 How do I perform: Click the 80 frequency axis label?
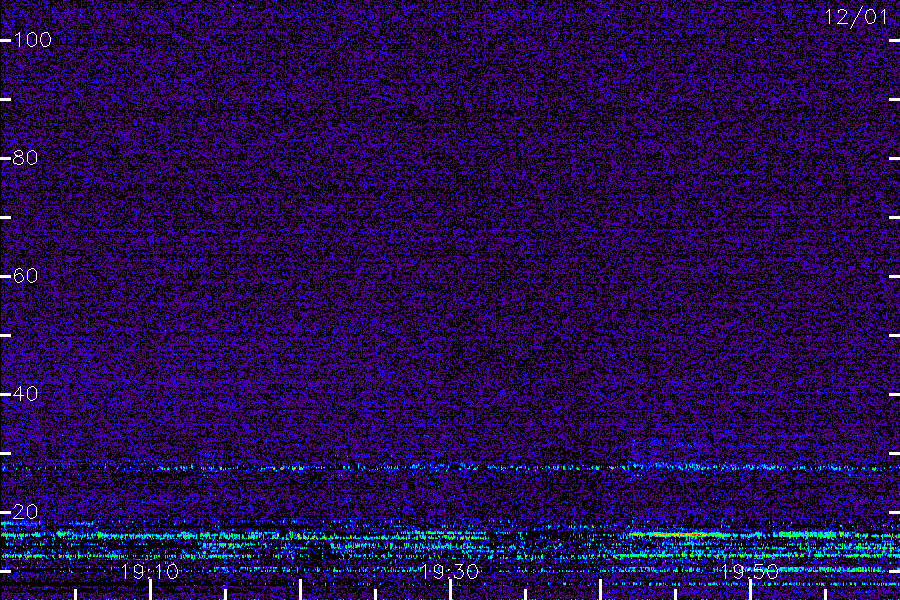tap(25, 158)
